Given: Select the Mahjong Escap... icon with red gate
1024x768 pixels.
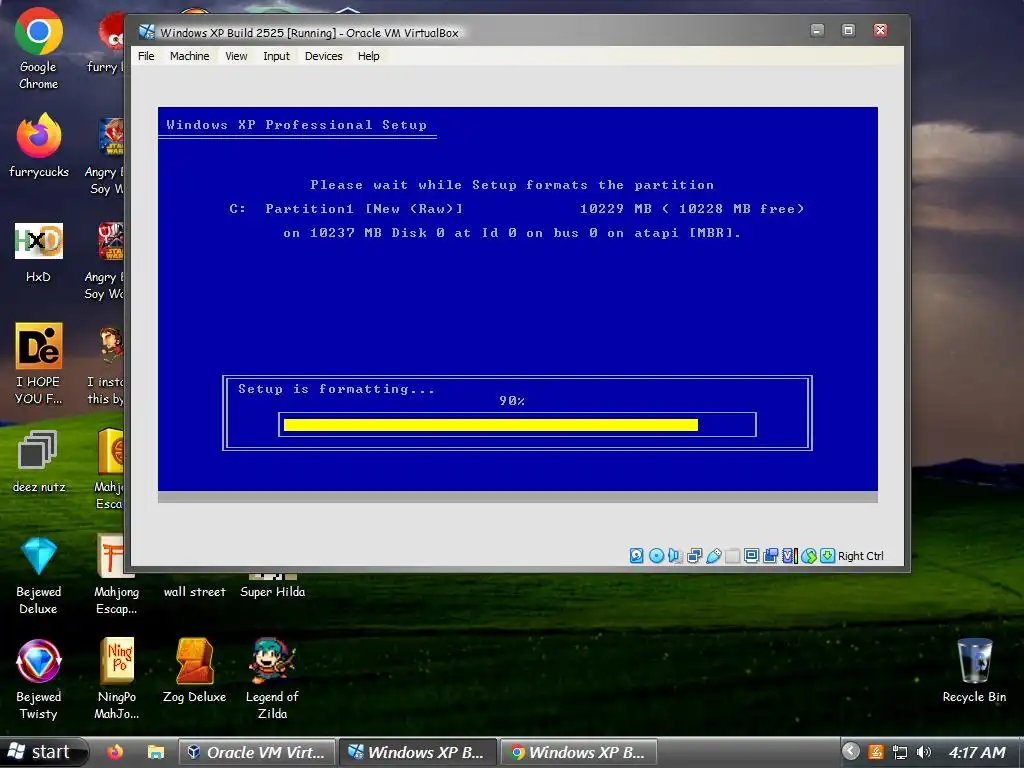Looking at the screenshot, I should pyautogui.click(x=117, y=575).
